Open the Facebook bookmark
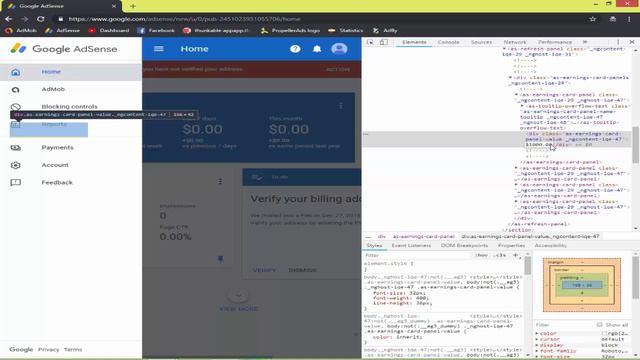Viewport: 640px width, 360px height. pos(156,31)
